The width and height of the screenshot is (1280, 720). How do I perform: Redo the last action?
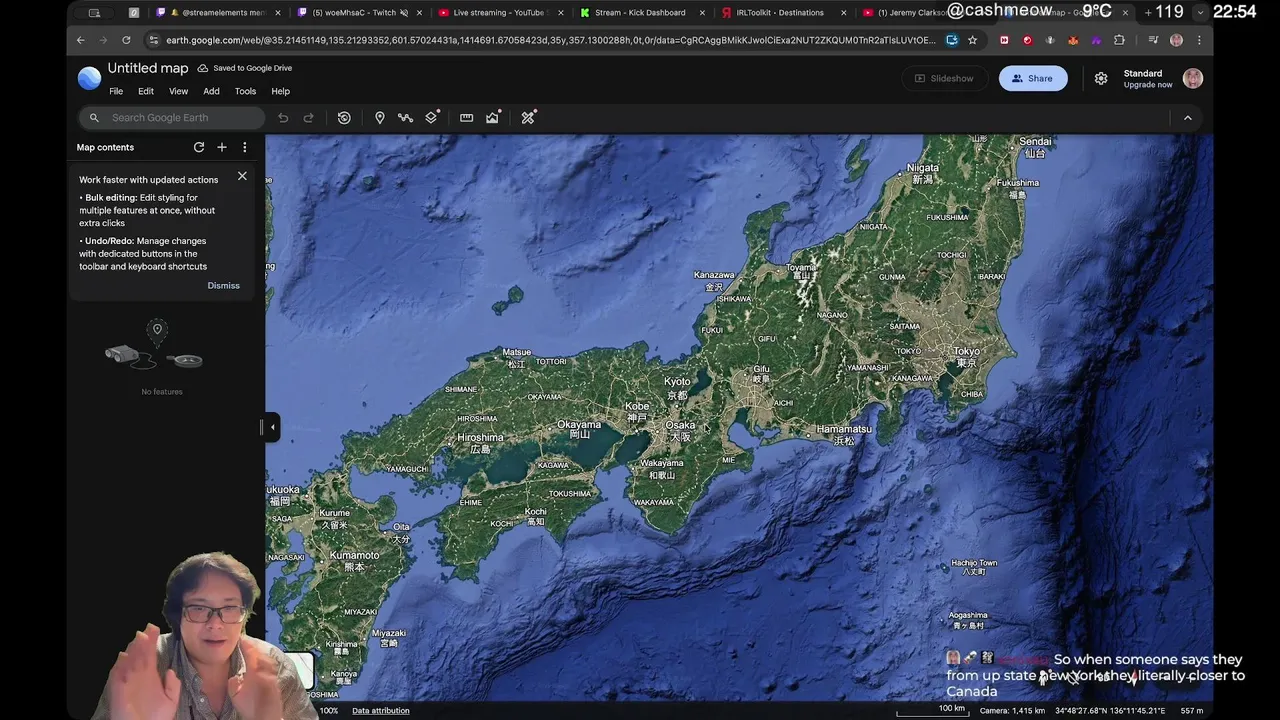click(x=308, y=118)
